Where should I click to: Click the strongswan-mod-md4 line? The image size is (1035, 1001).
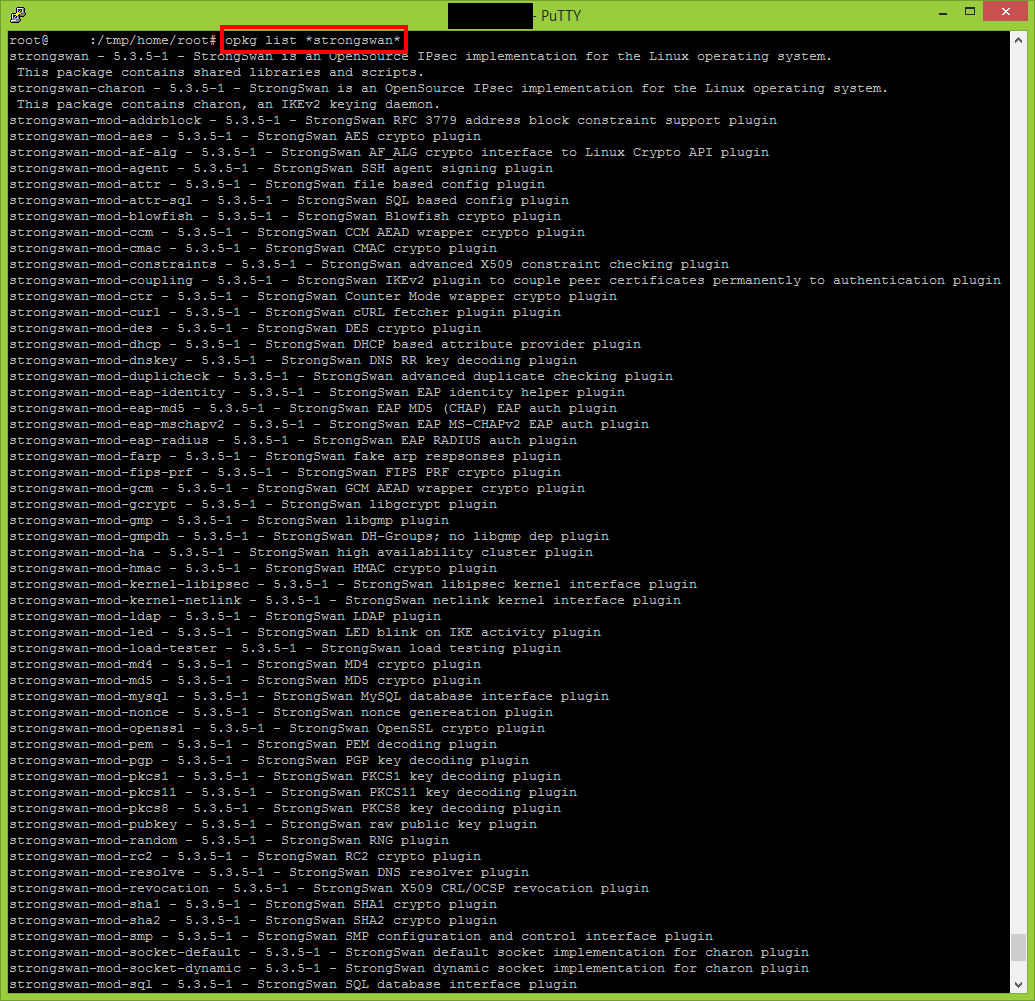click(245, 664)
